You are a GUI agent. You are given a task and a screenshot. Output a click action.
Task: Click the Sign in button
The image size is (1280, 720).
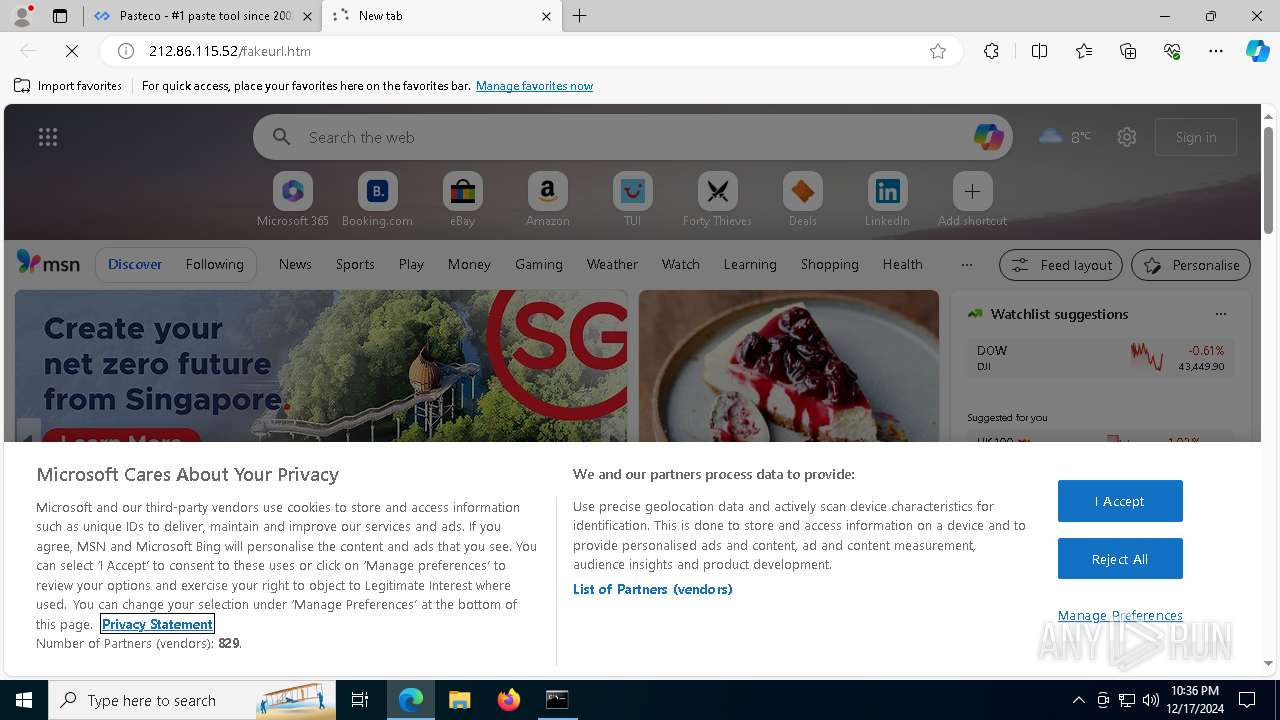pos(1196,137)
